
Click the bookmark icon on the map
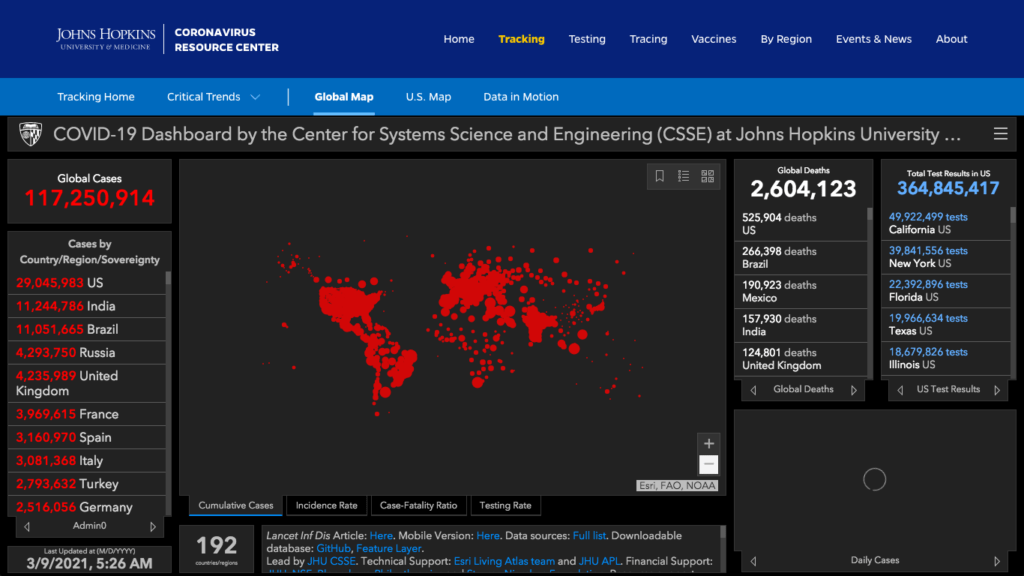click(660, 176)
